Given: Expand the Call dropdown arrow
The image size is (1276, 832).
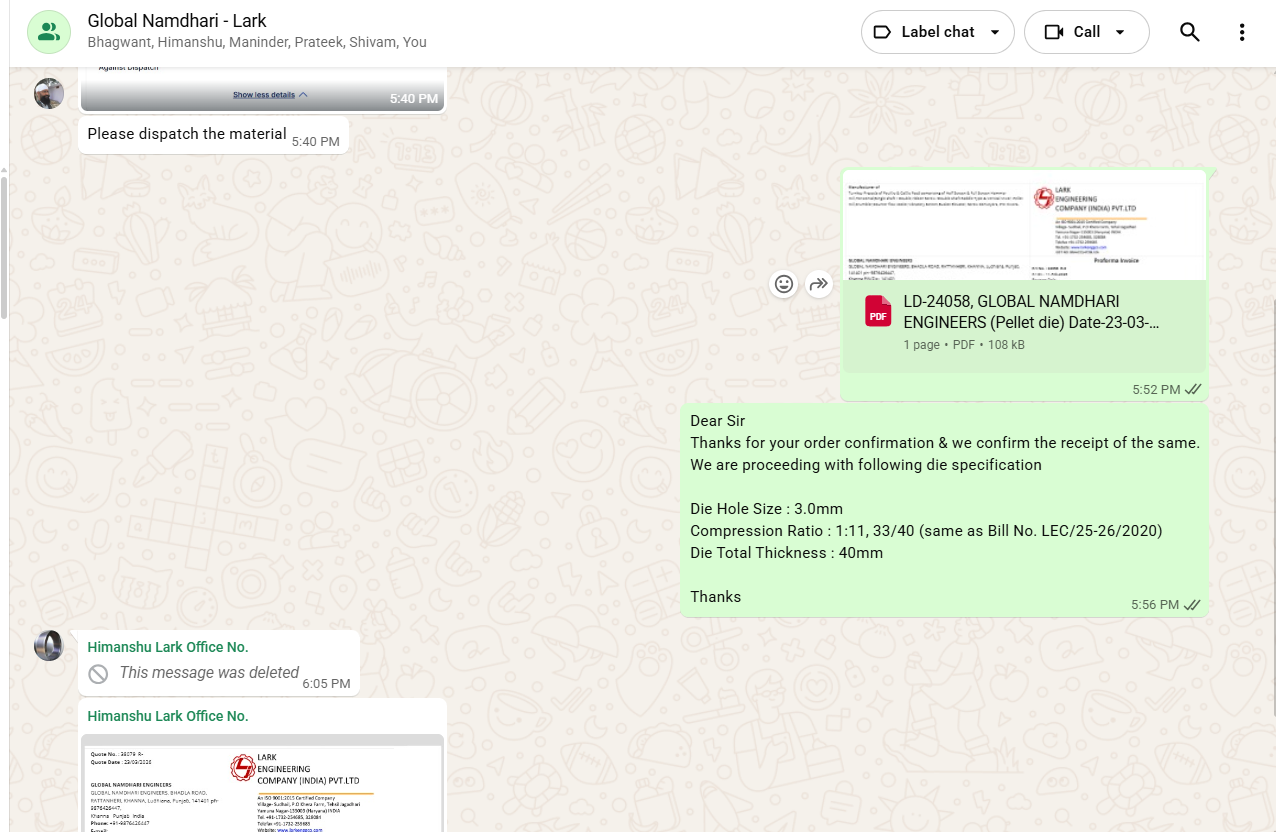Looking at the screenshot, I should (x=1120, y=32).
